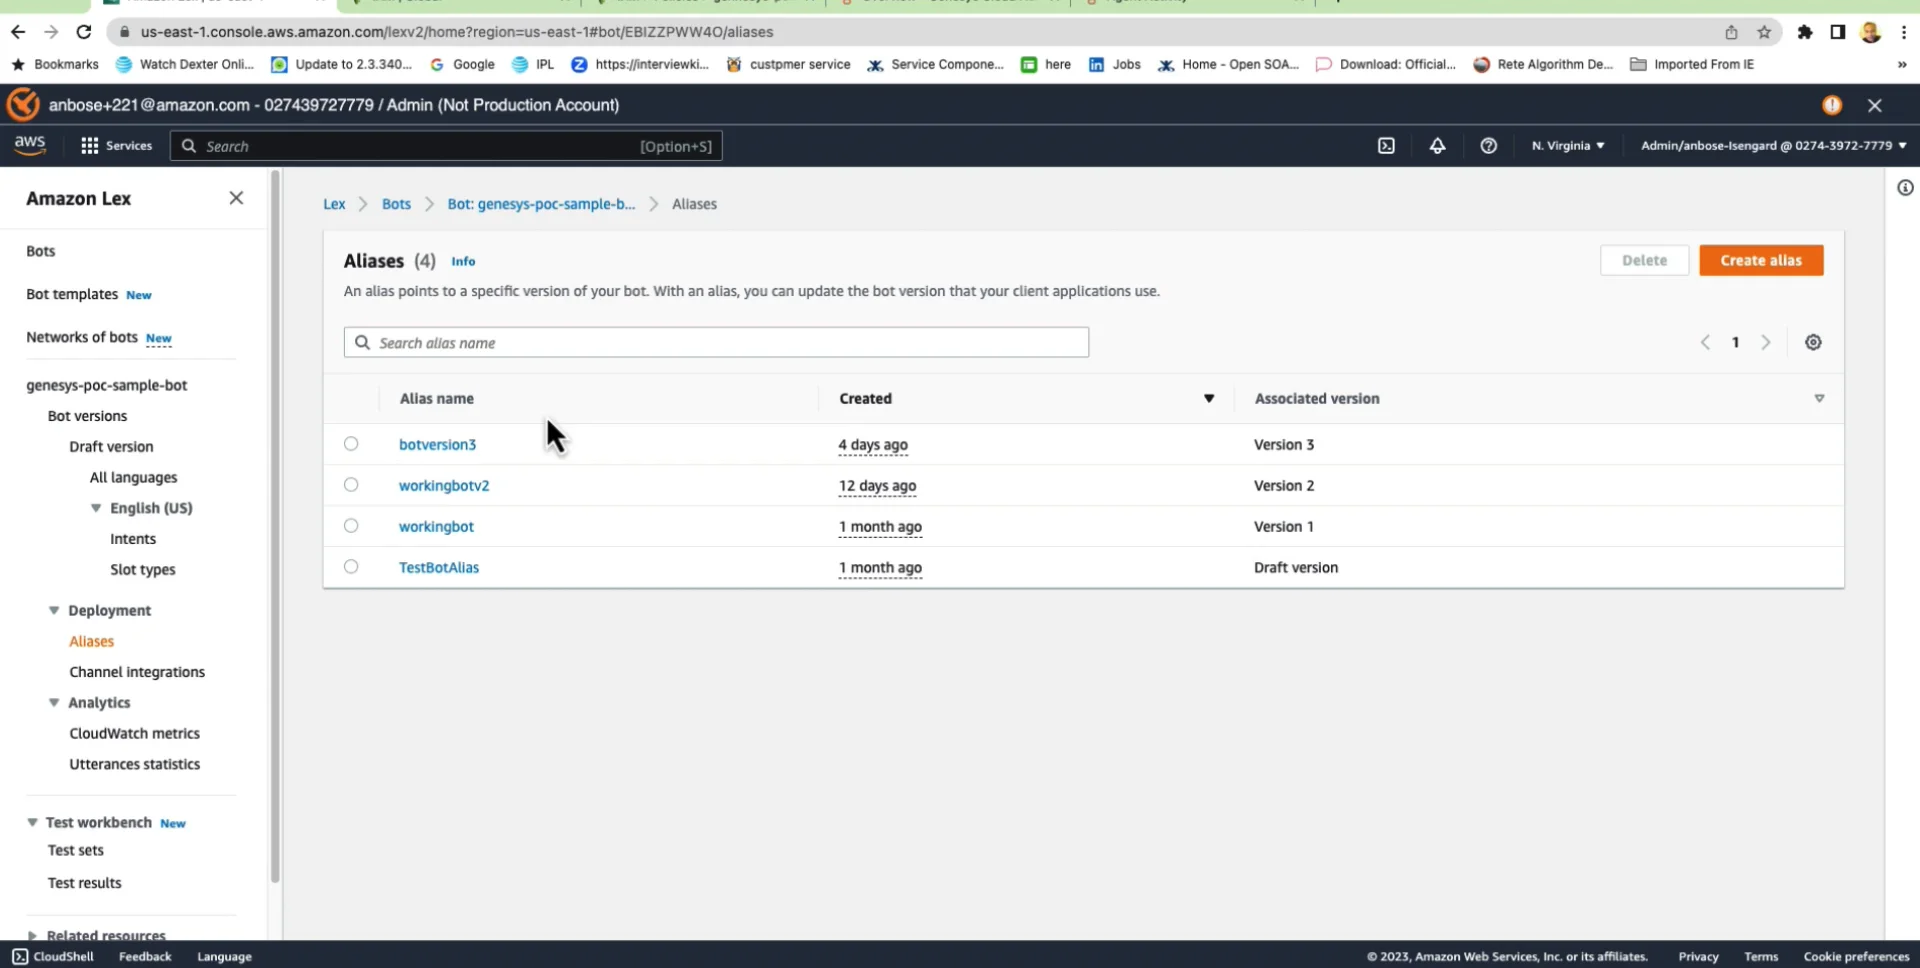Open the Bots breadcrumb page
Image resolution: width=1920 pixels, height=968 pixels.
click(396, 204)
